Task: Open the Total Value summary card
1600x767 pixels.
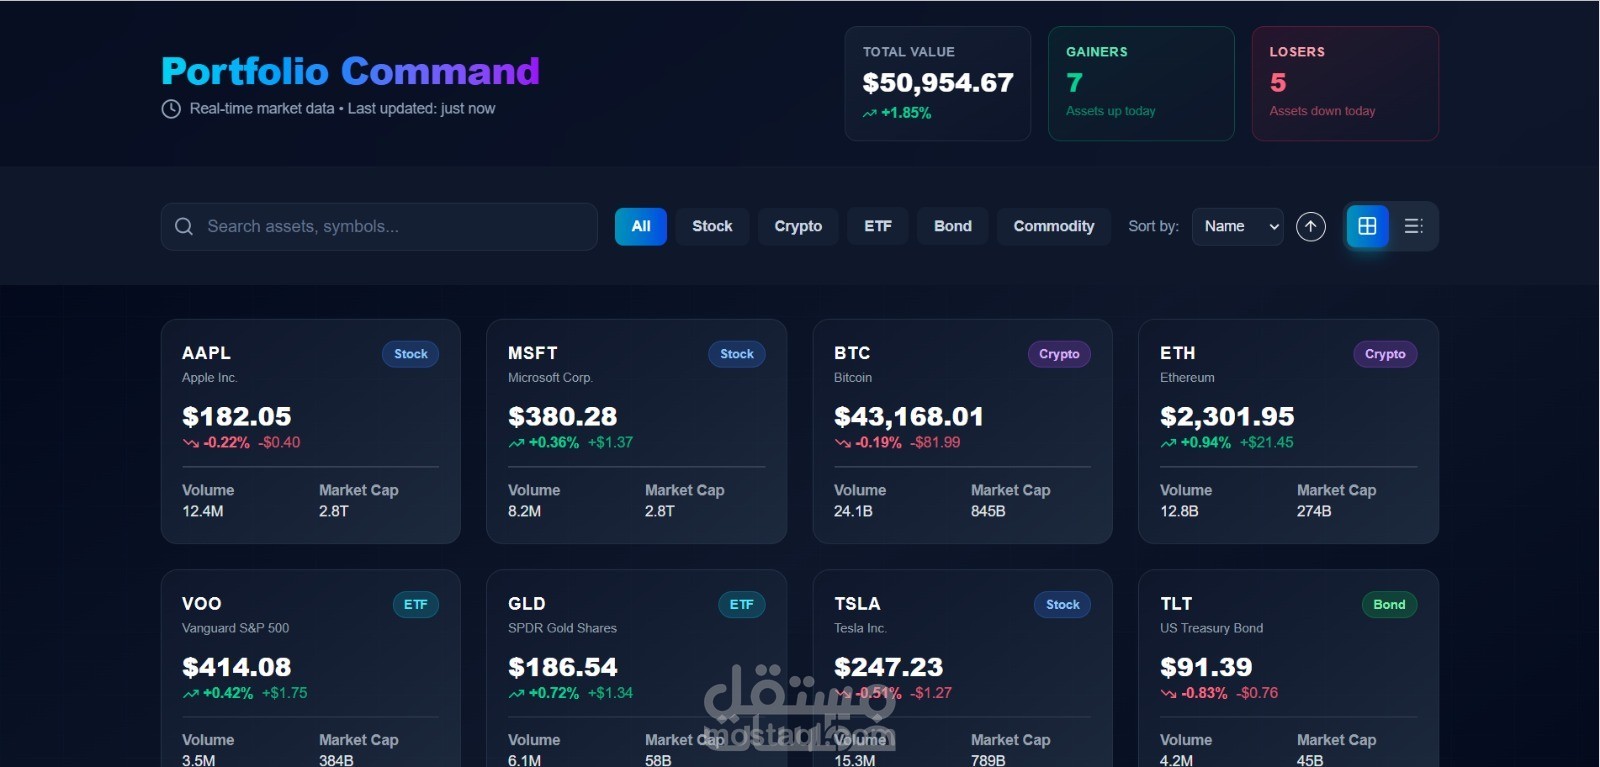Action: (x=938, y=83)
